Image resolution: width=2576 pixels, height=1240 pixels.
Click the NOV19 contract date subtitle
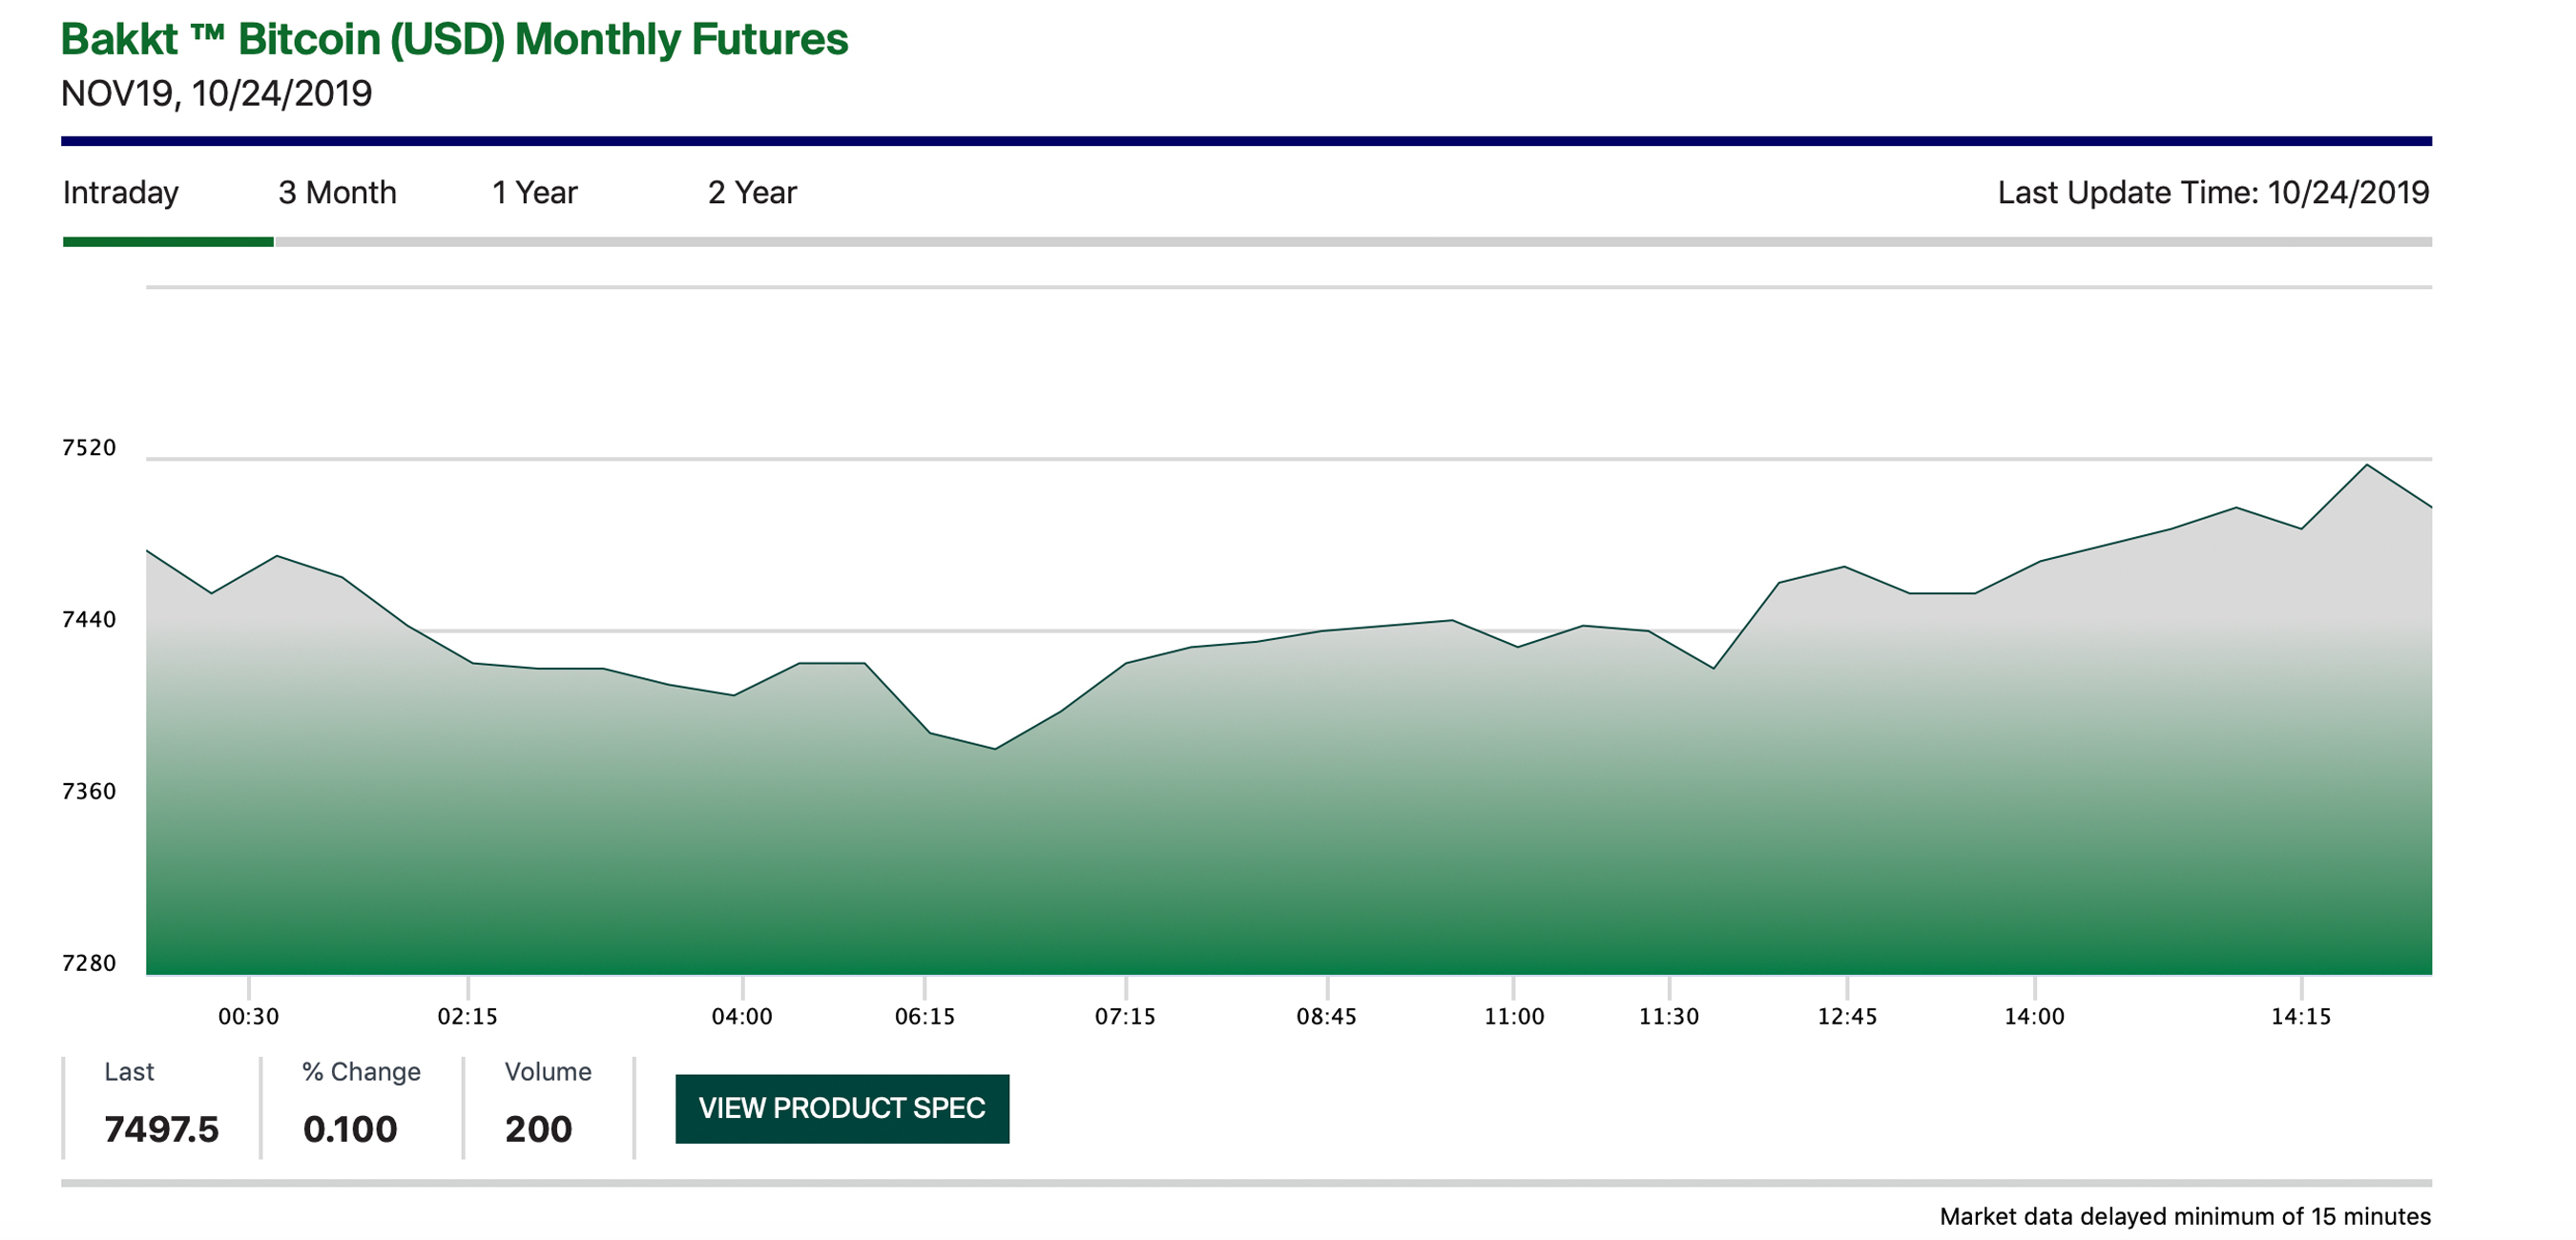216,93
